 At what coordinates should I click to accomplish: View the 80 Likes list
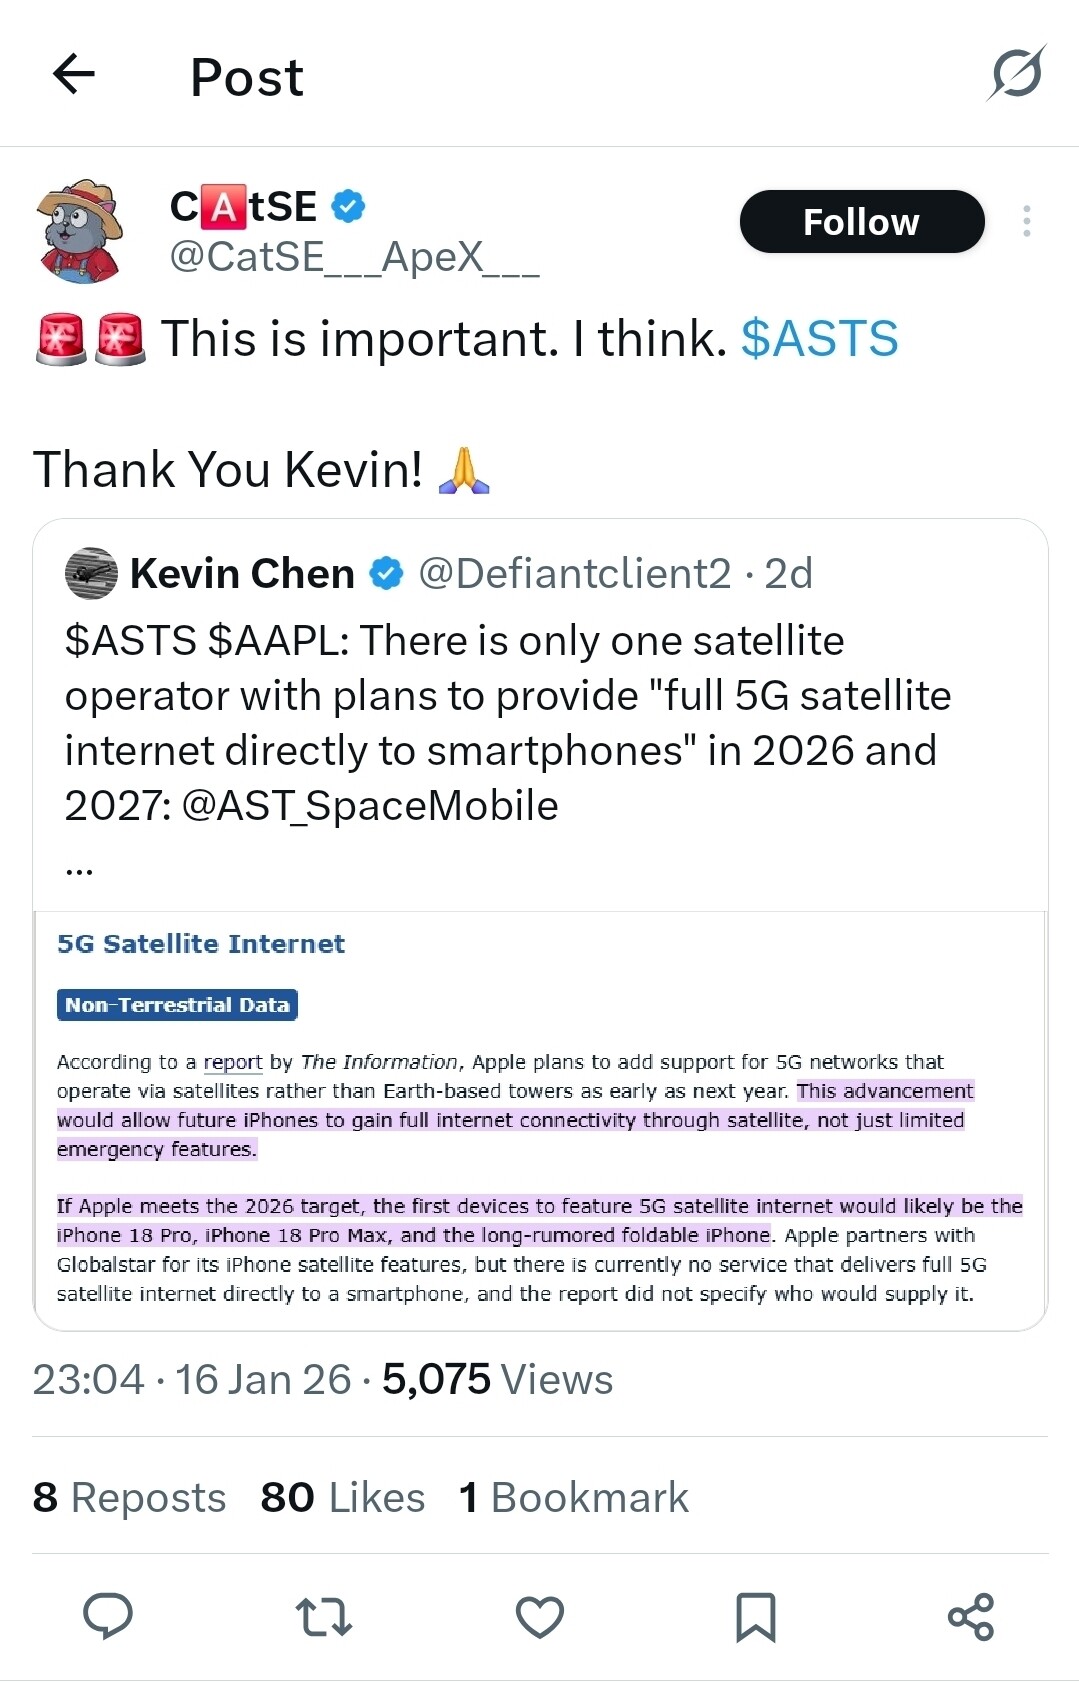tap(343, 1497)
